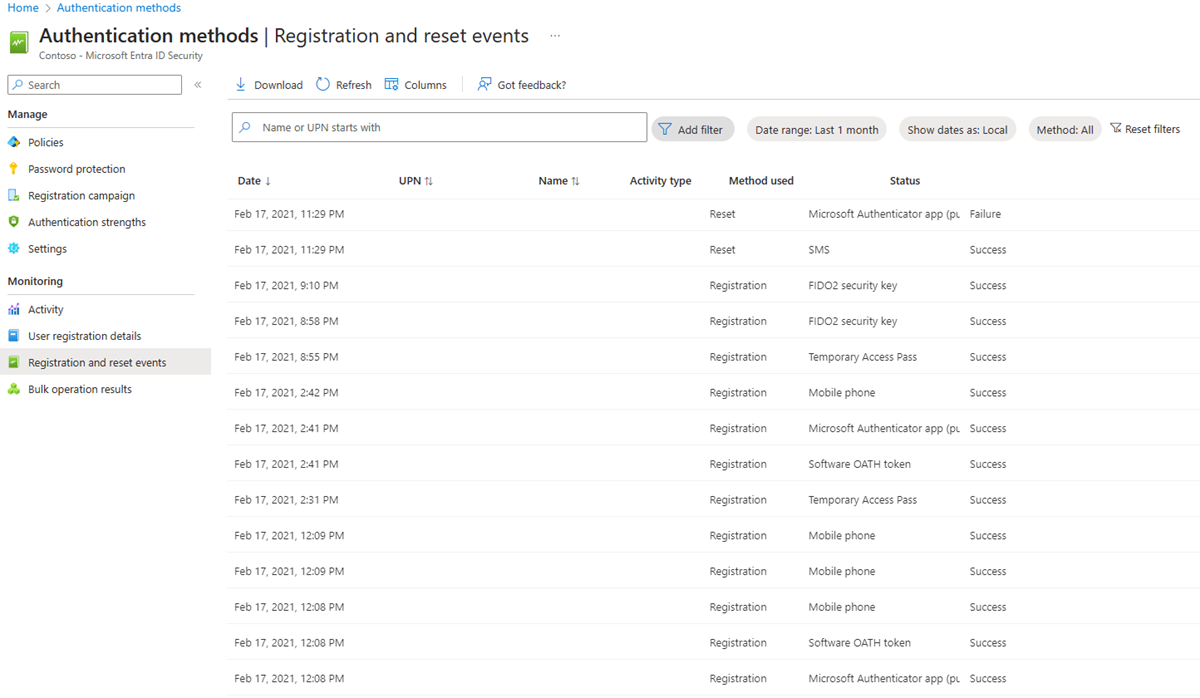Open the Method: All filter dropdown
The height and width of the screenshot is (698, 1200).
(x=1064, y=128)
